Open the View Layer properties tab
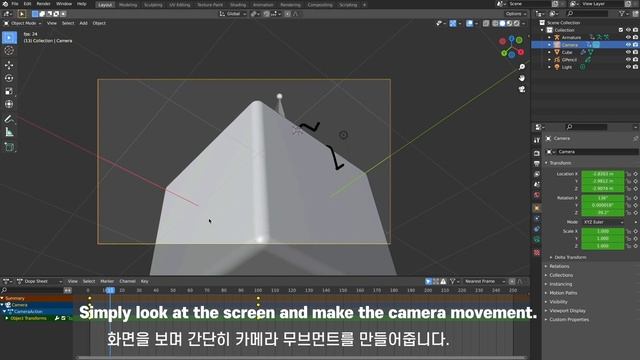 pyautogui.click(x=537, y=174)
